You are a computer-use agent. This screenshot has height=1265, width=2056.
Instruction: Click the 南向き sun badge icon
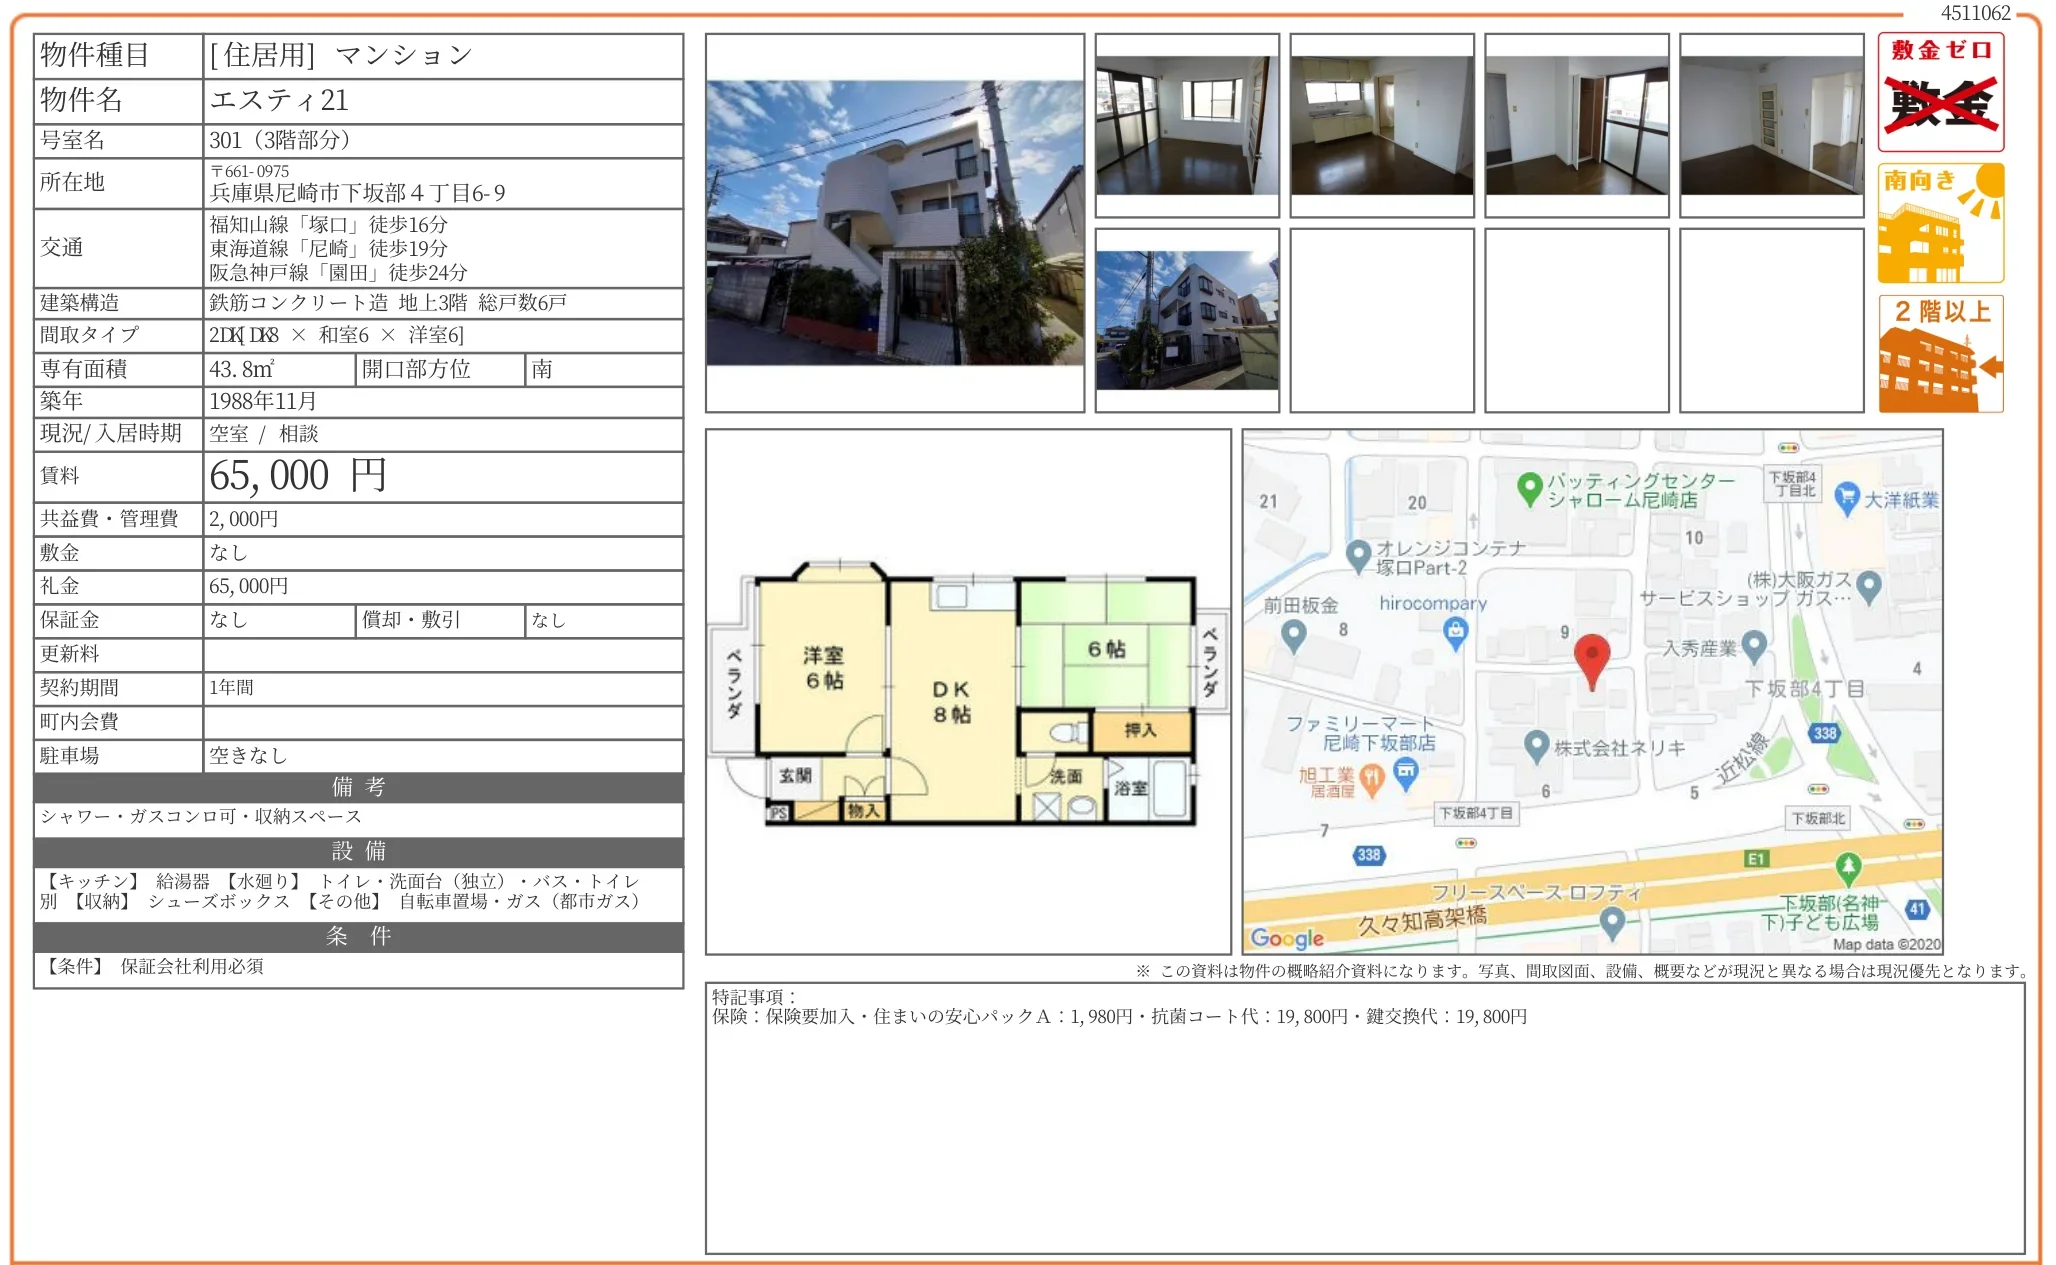[1940, 223]
